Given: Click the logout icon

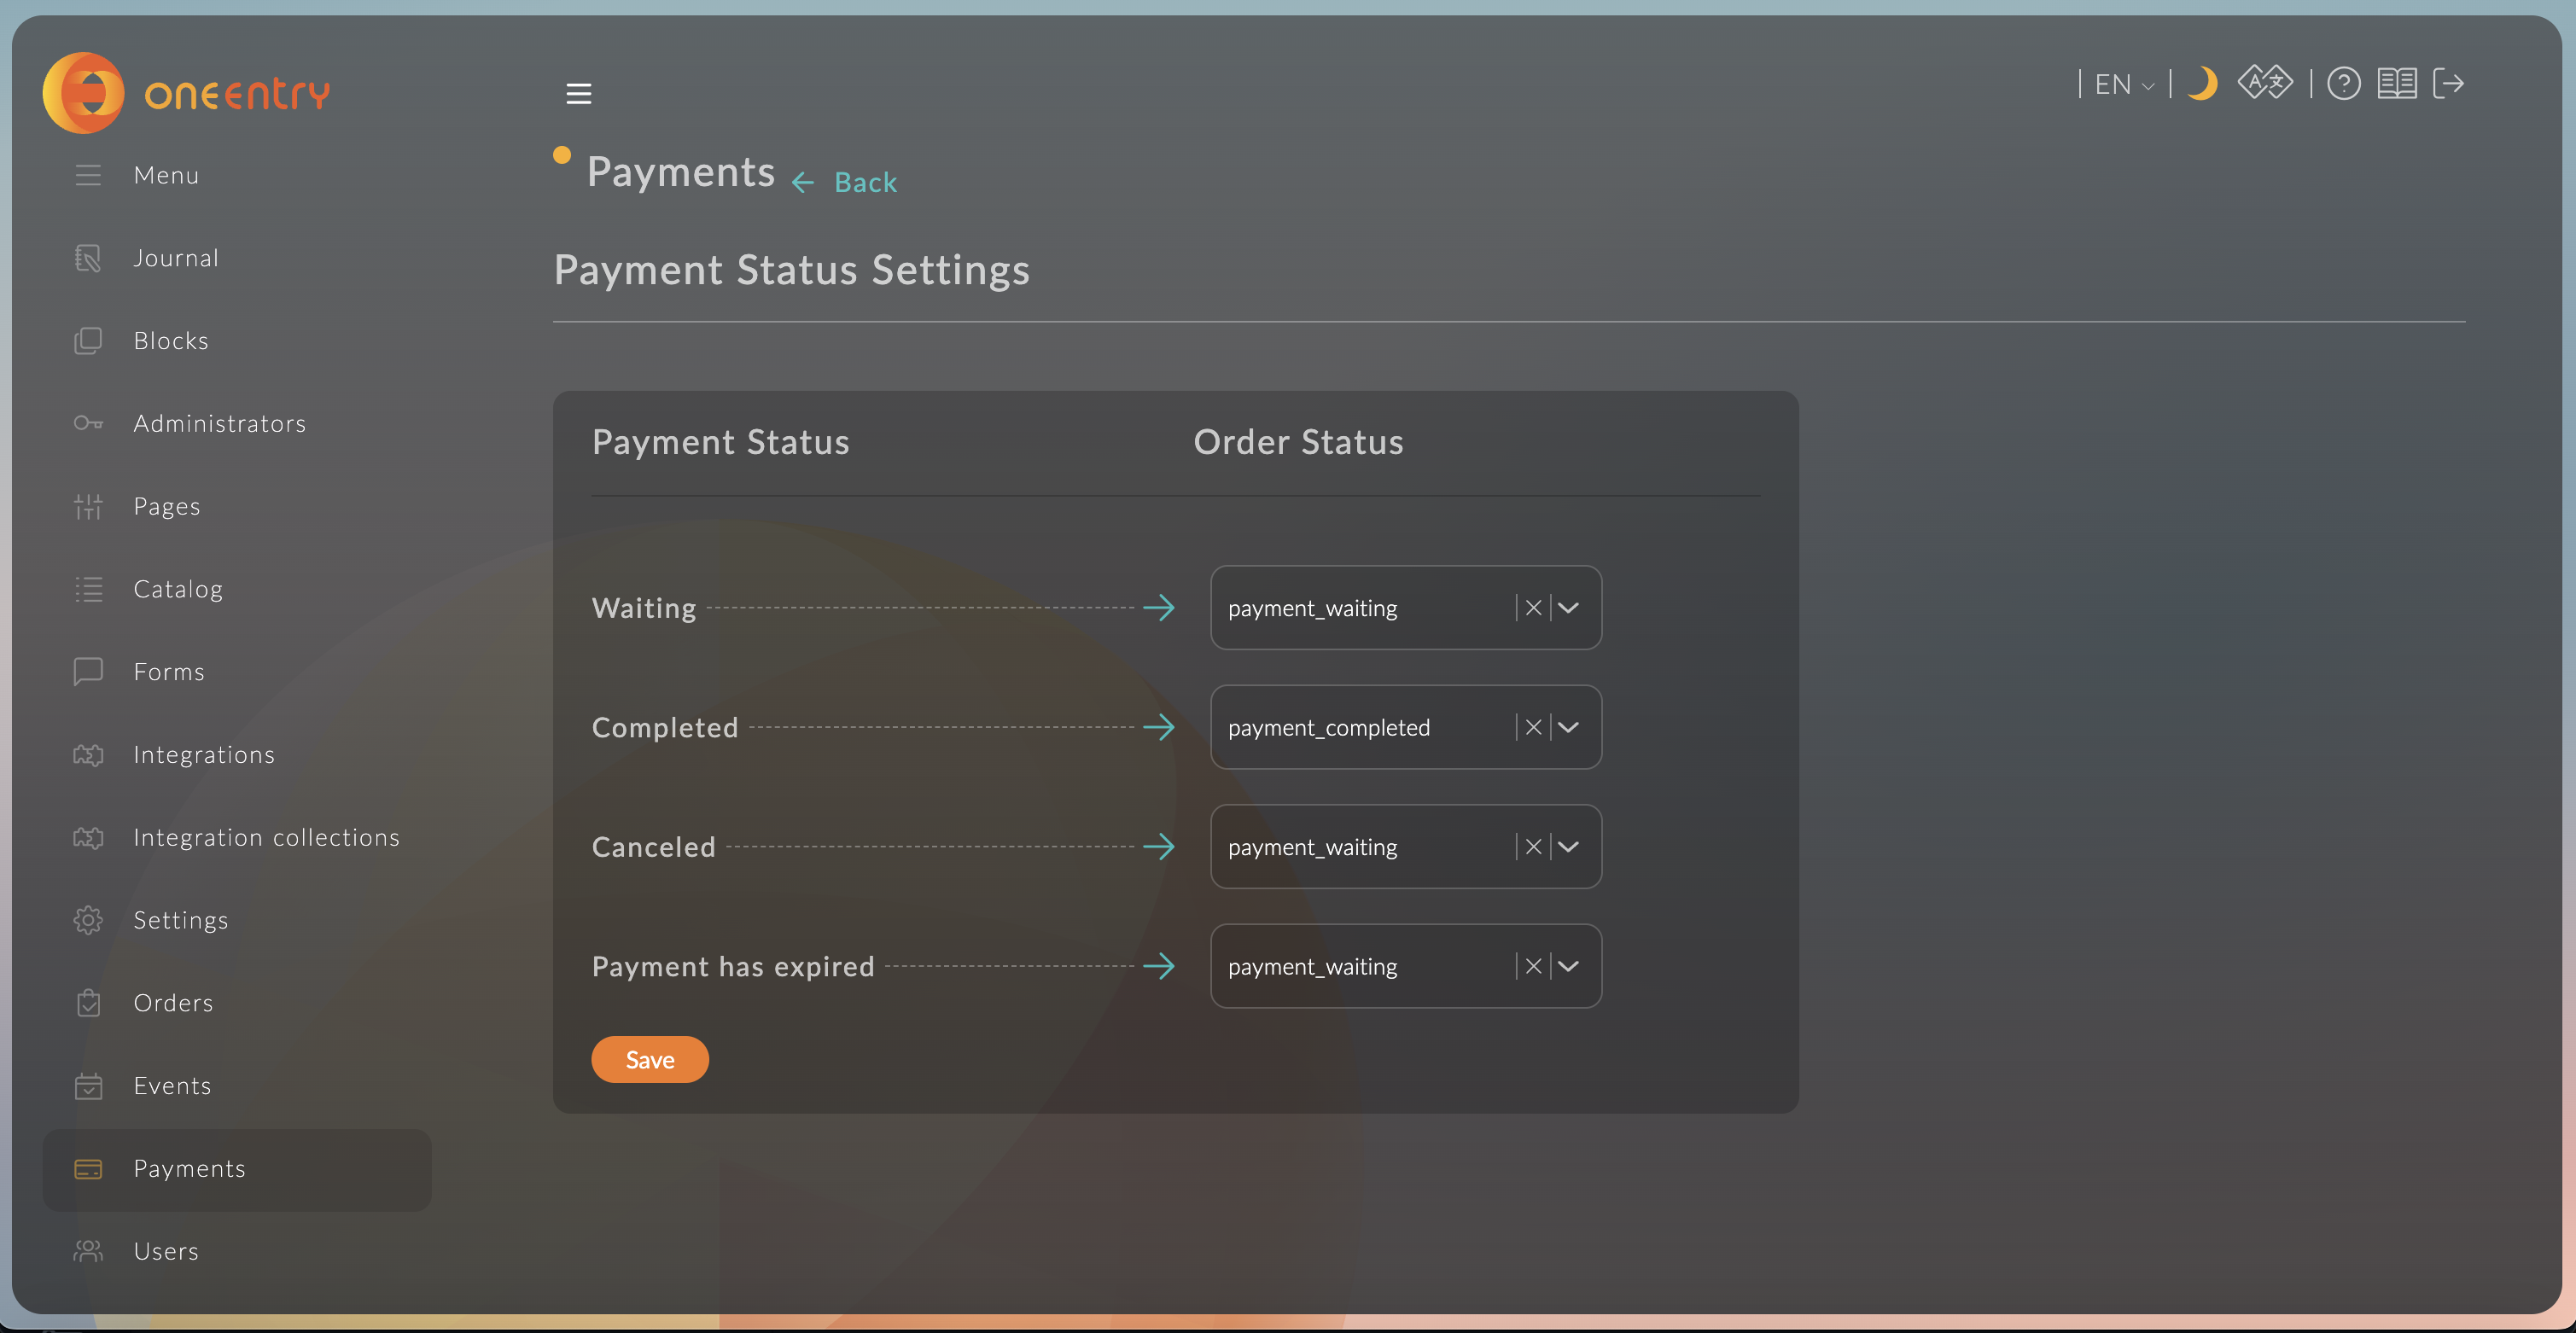Looking at the screenshot, I should click(x=2448, y=84).
